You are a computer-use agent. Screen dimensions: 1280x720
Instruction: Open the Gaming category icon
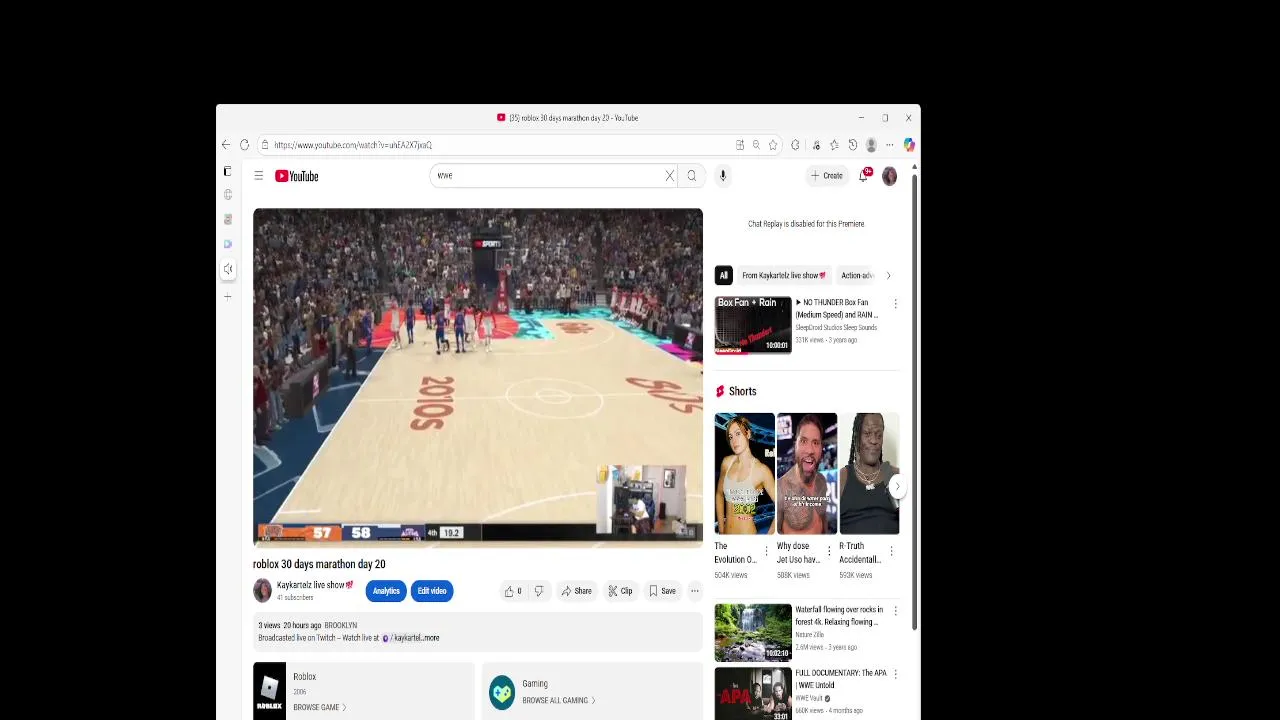tap(502, 692)
